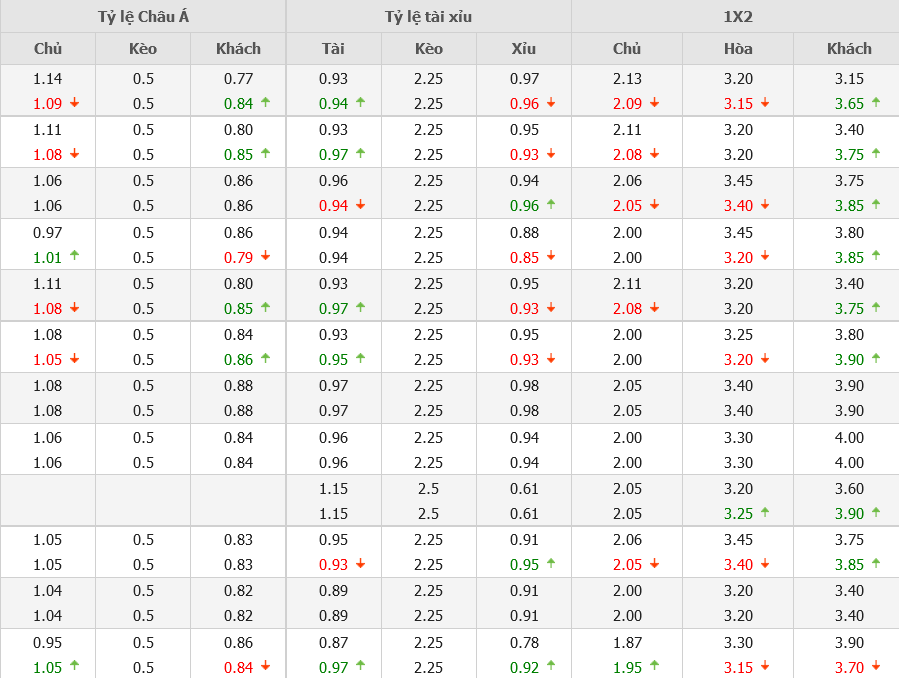Screen dimensions: 899x678
Task: Click the green up arrow beside 3.65
Action: click(x=876, y=102)
